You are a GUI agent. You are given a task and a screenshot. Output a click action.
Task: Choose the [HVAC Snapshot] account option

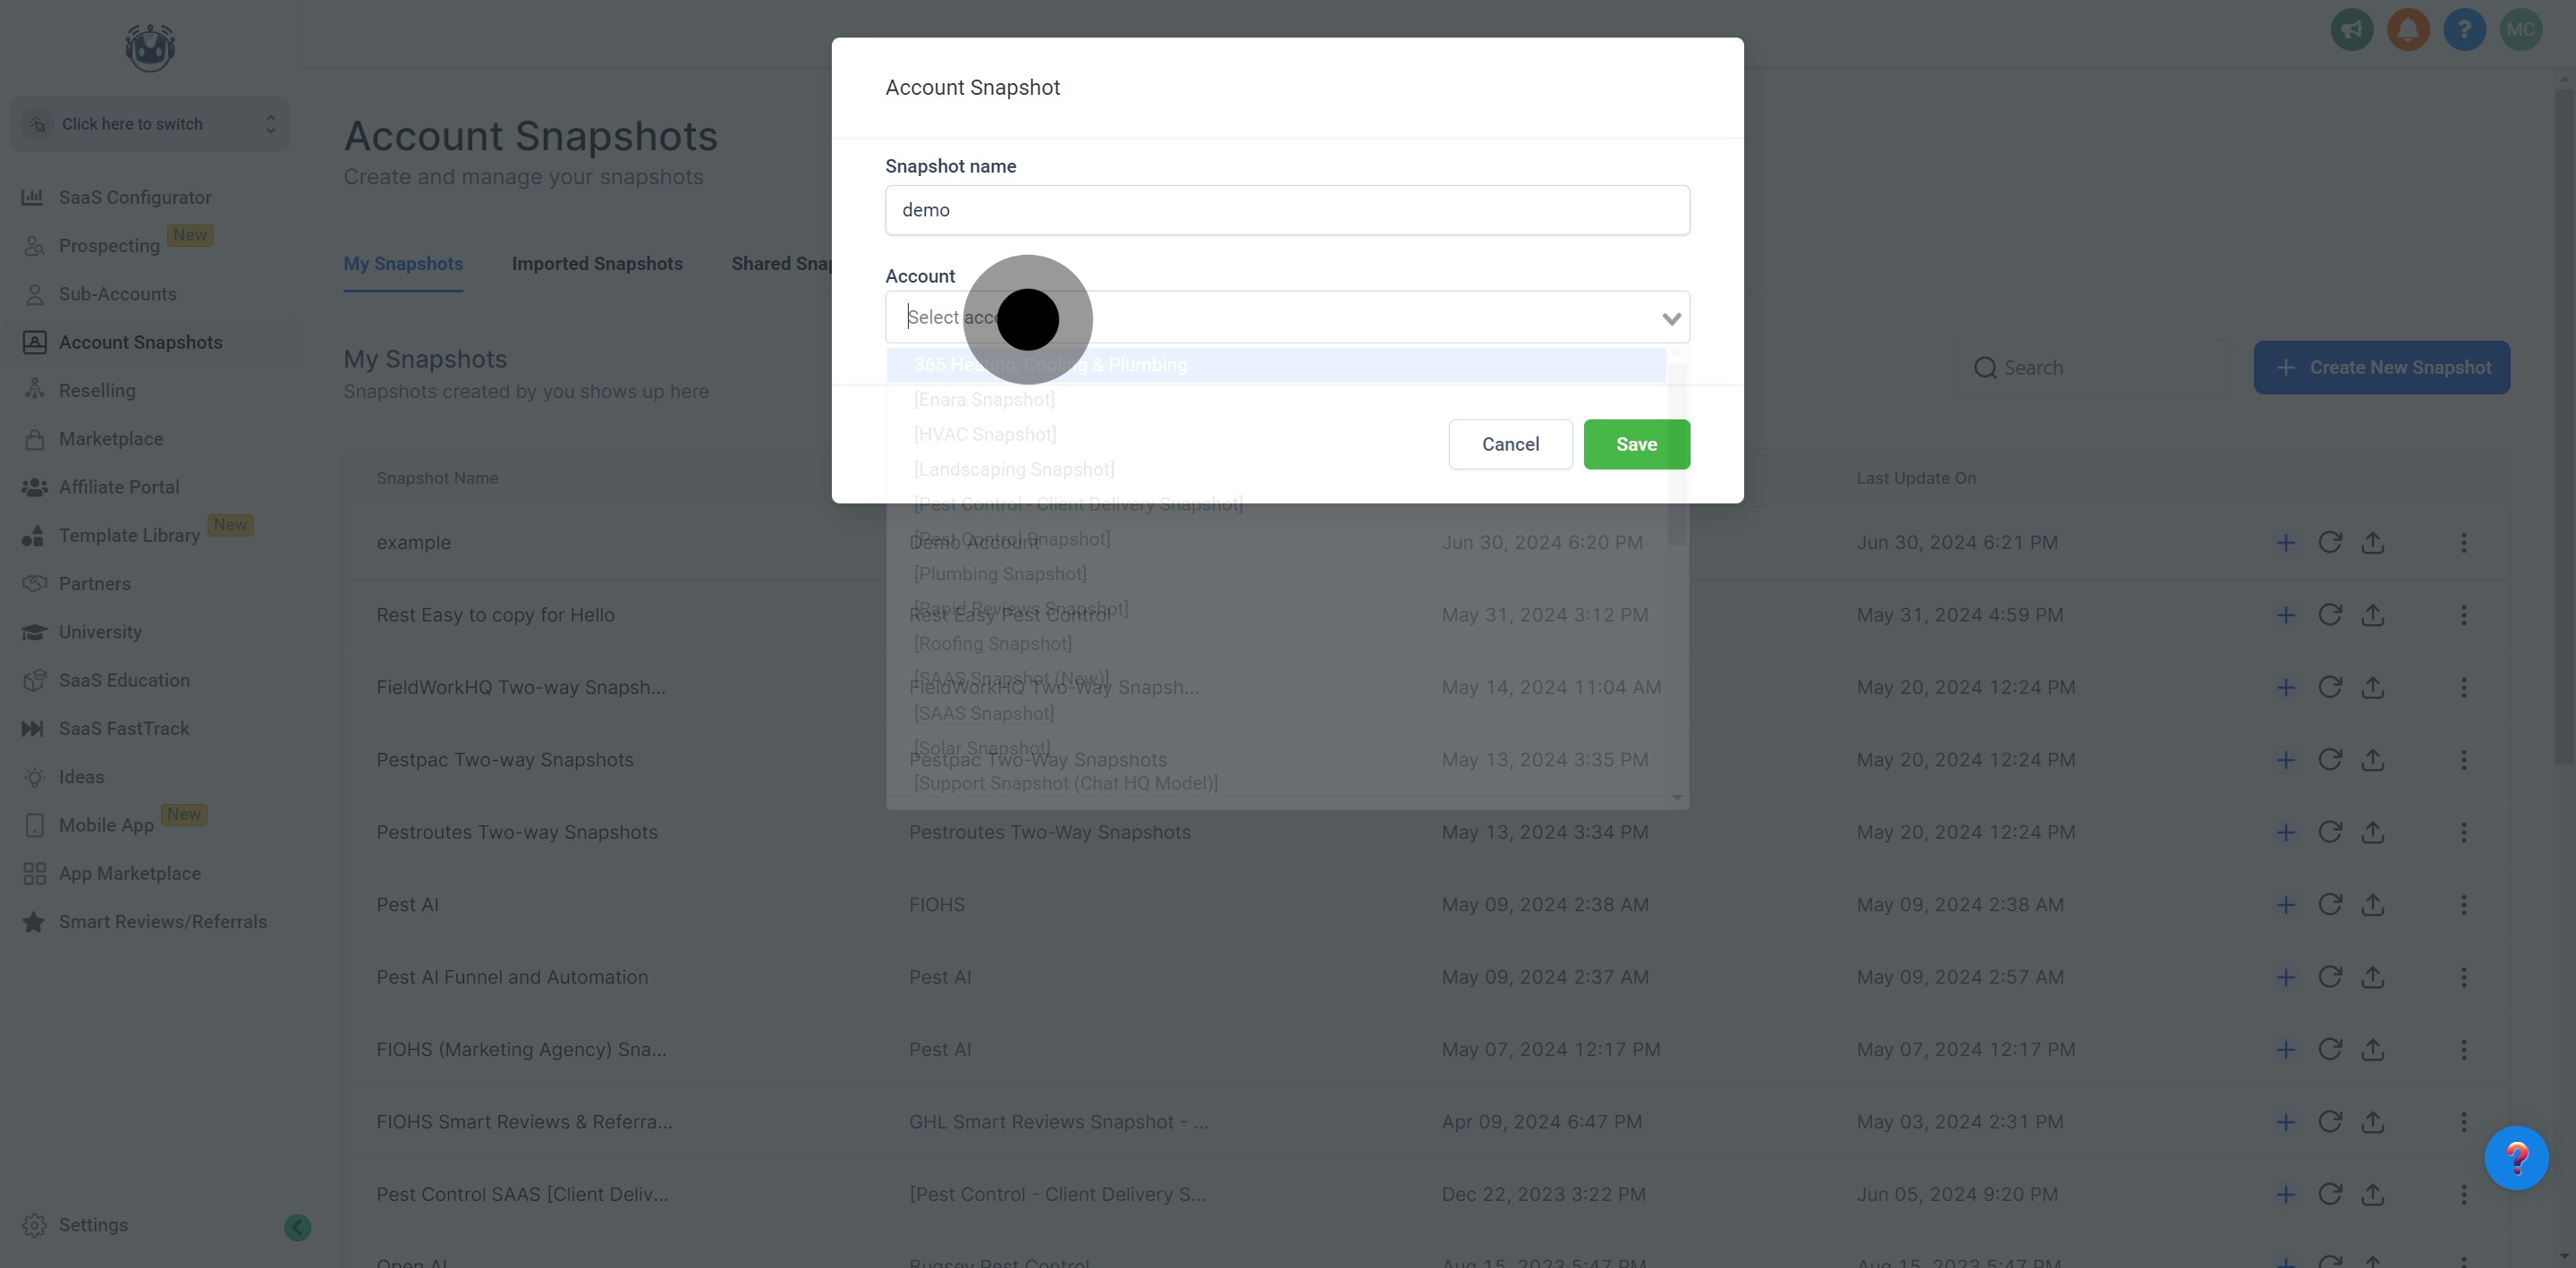point(984,435)
